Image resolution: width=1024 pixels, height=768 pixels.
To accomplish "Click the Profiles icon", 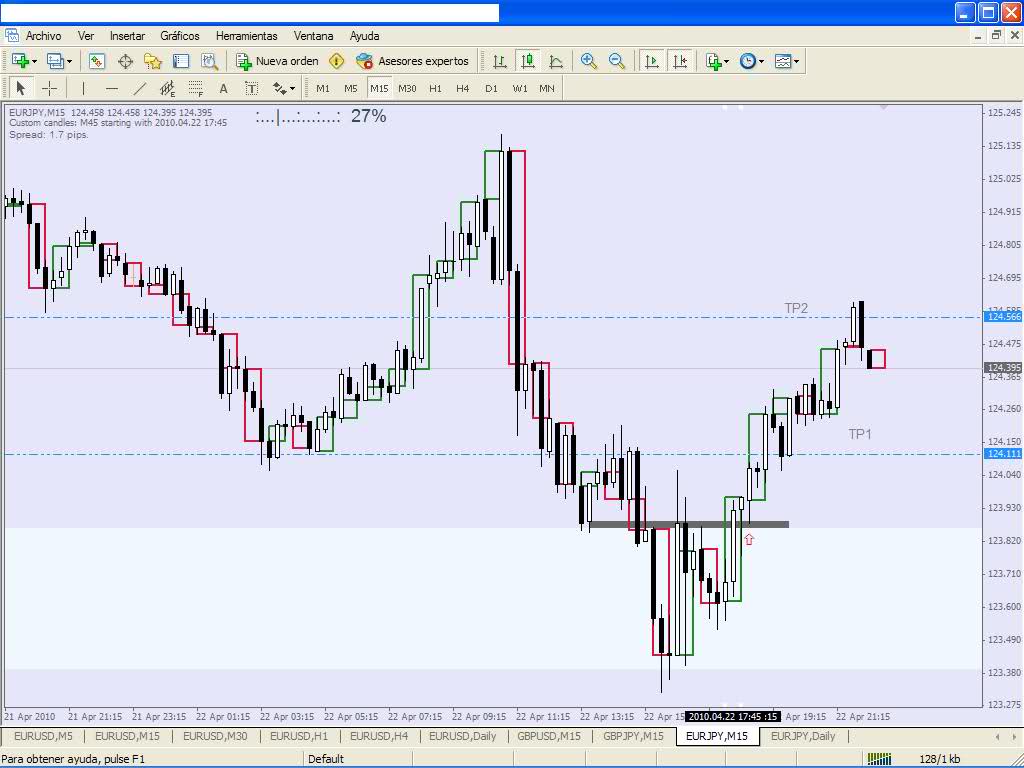I will click(55, 61).
